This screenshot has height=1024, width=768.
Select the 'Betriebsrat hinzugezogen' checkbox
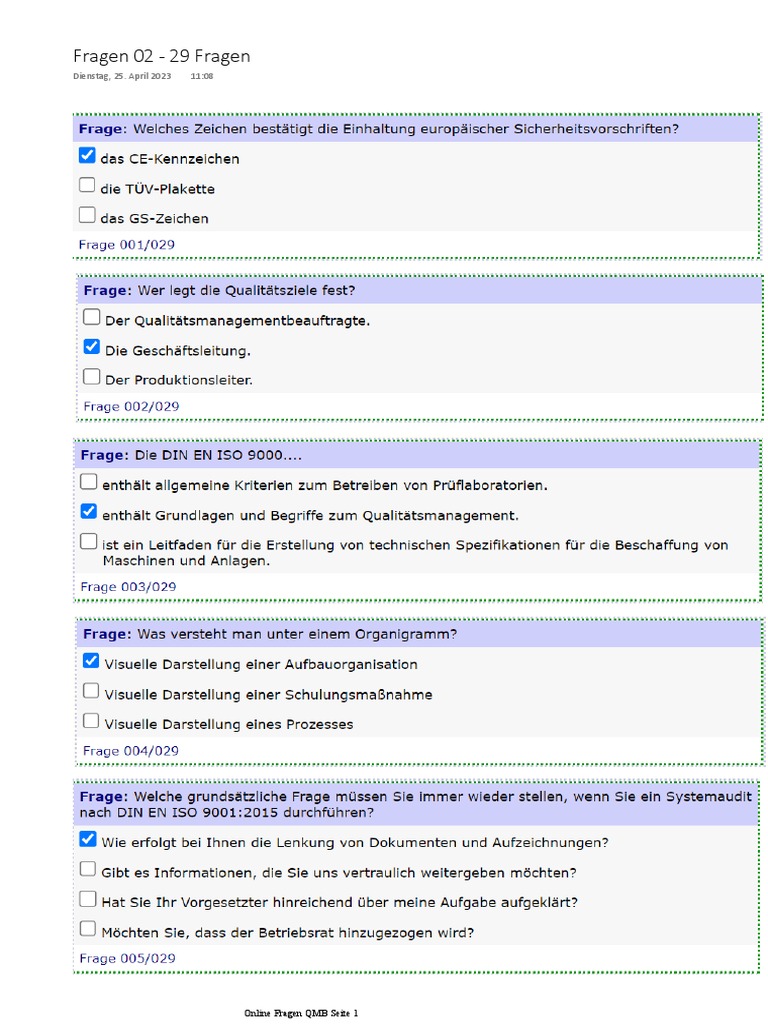tap(88, 930)
